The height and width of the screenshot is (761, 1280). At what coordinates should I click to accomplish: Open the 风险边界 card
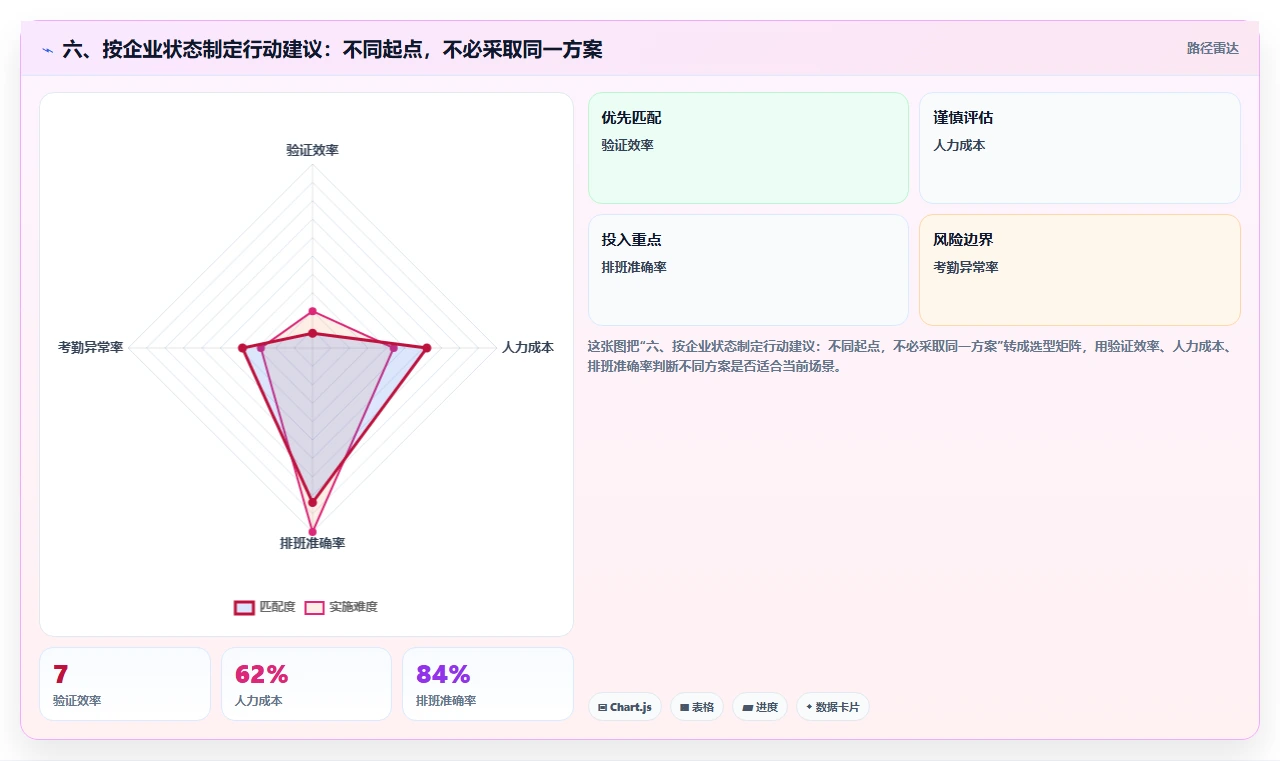[x=1080, y=270]
